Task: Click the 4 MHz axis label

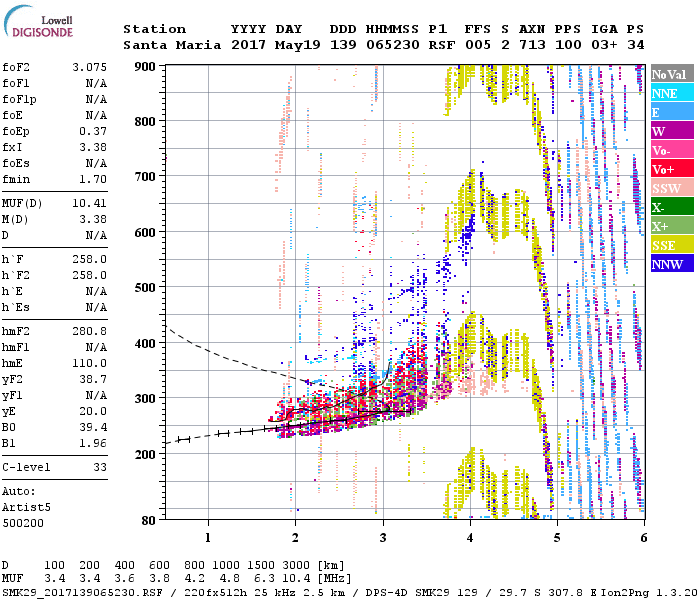Action: click(470, 538)
